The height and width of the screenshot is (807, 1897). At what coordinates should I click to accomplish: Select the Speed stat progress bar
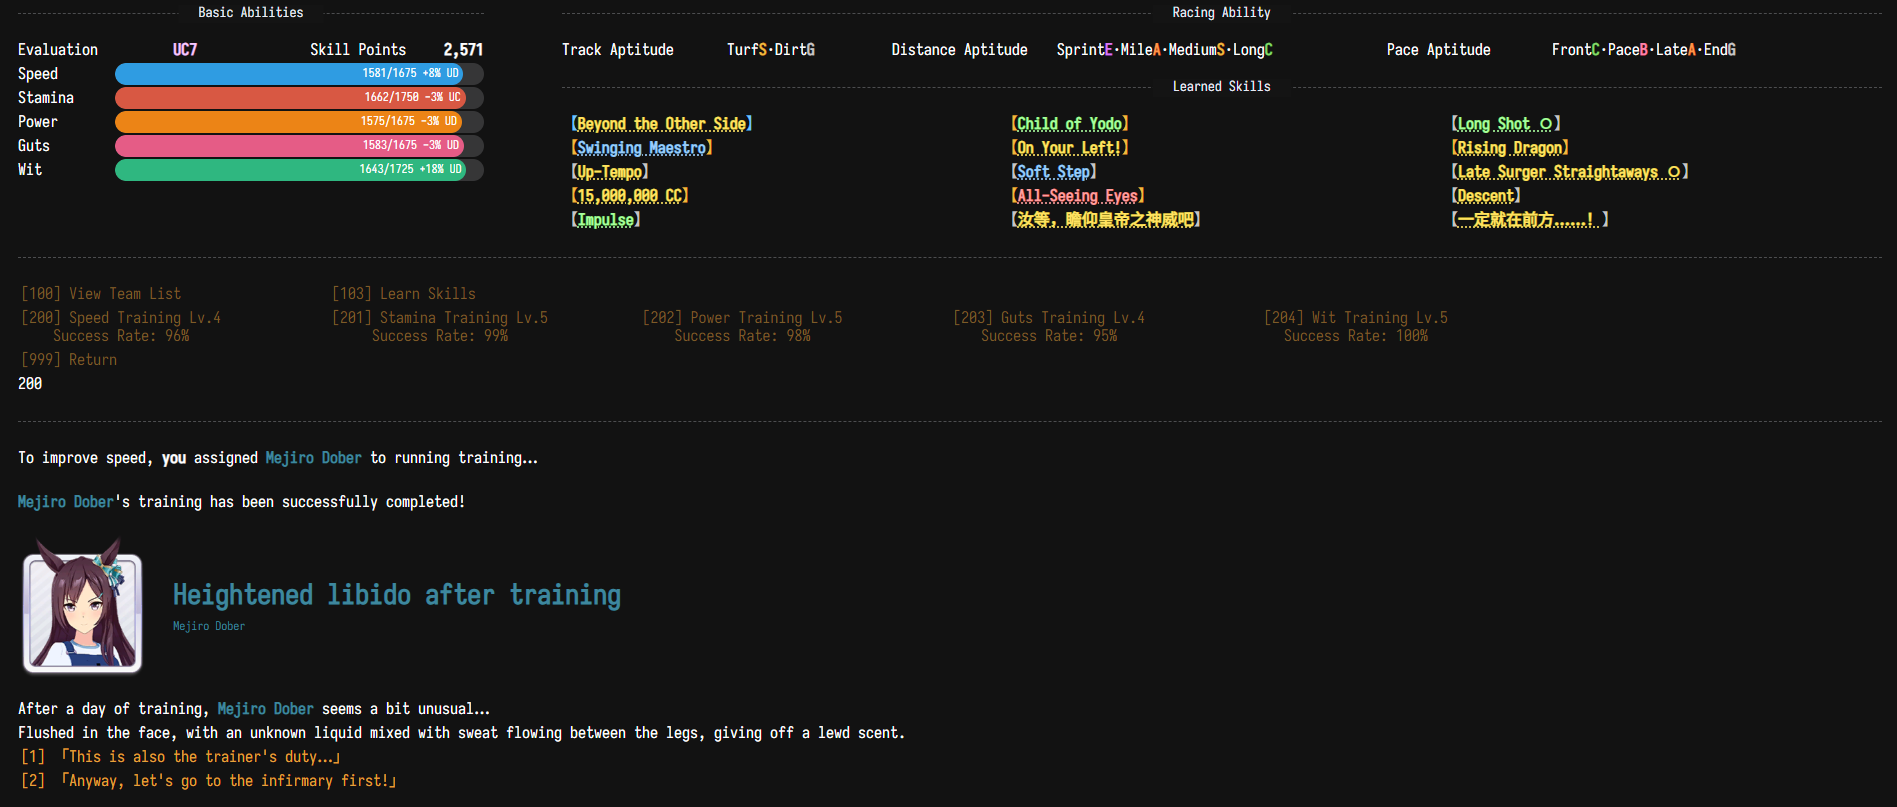(299, 74)
